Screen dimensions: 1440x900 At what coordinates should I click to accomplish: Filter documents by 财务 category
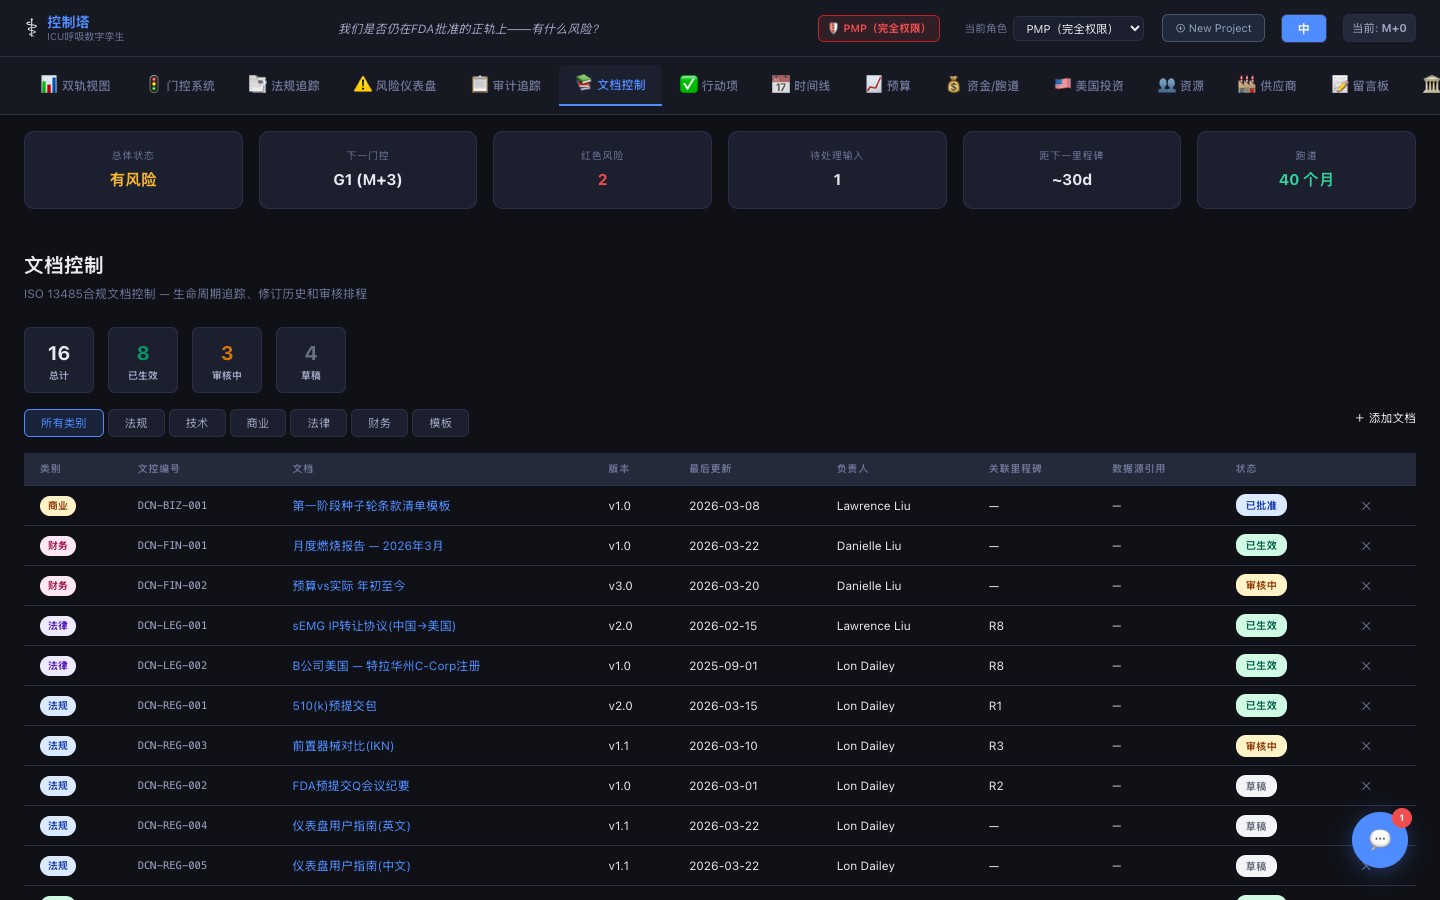tap(380, 423)
